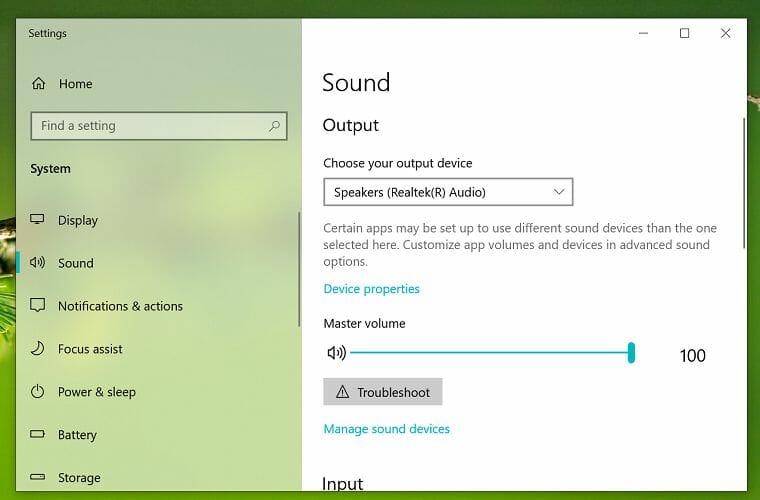760x500 pixels.
Task: Open Power & sleep settings
Action: [x=158, y=391]
